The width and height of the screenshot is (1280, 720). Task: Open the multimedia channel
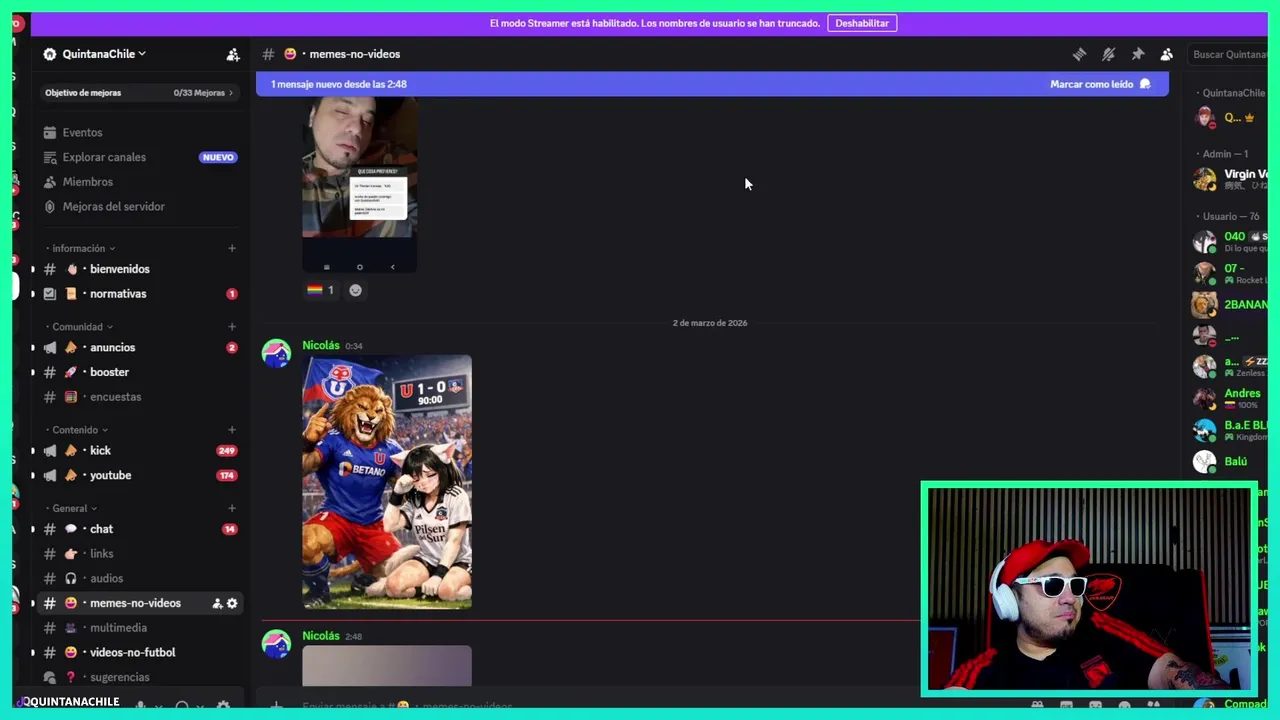click(139, 628)
